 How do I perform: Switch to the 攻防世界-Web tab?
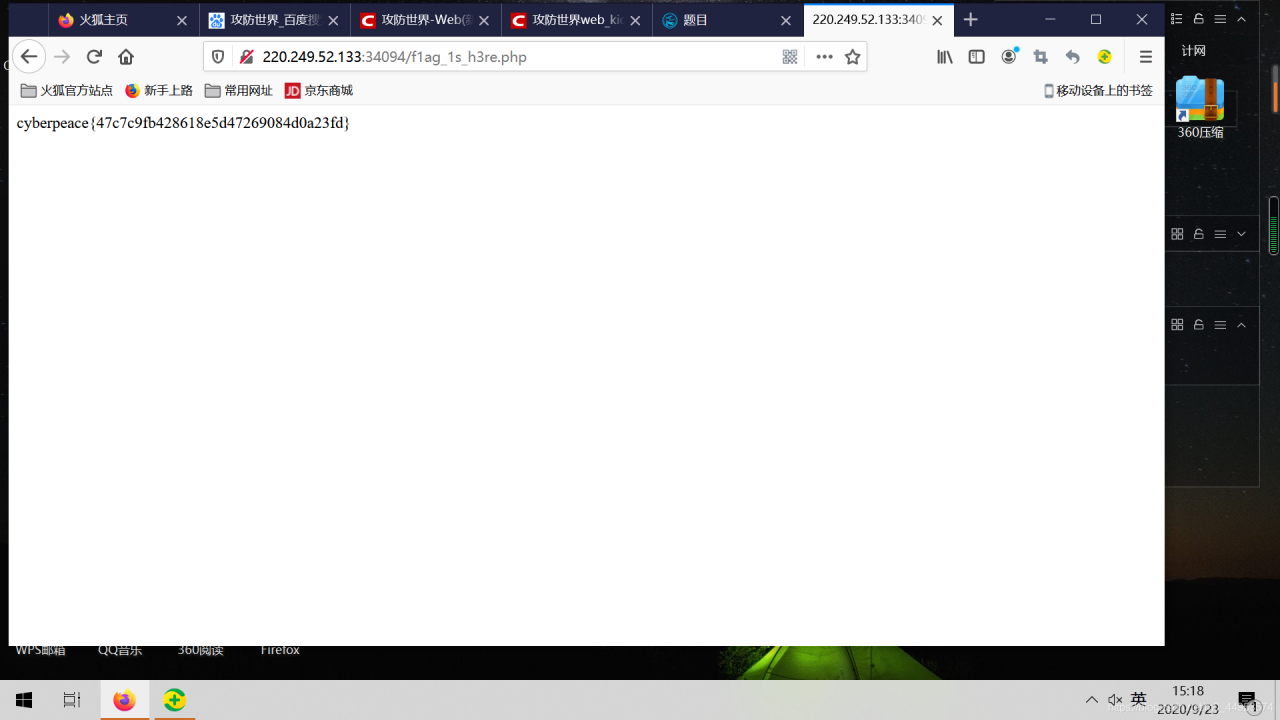[424, 20]
